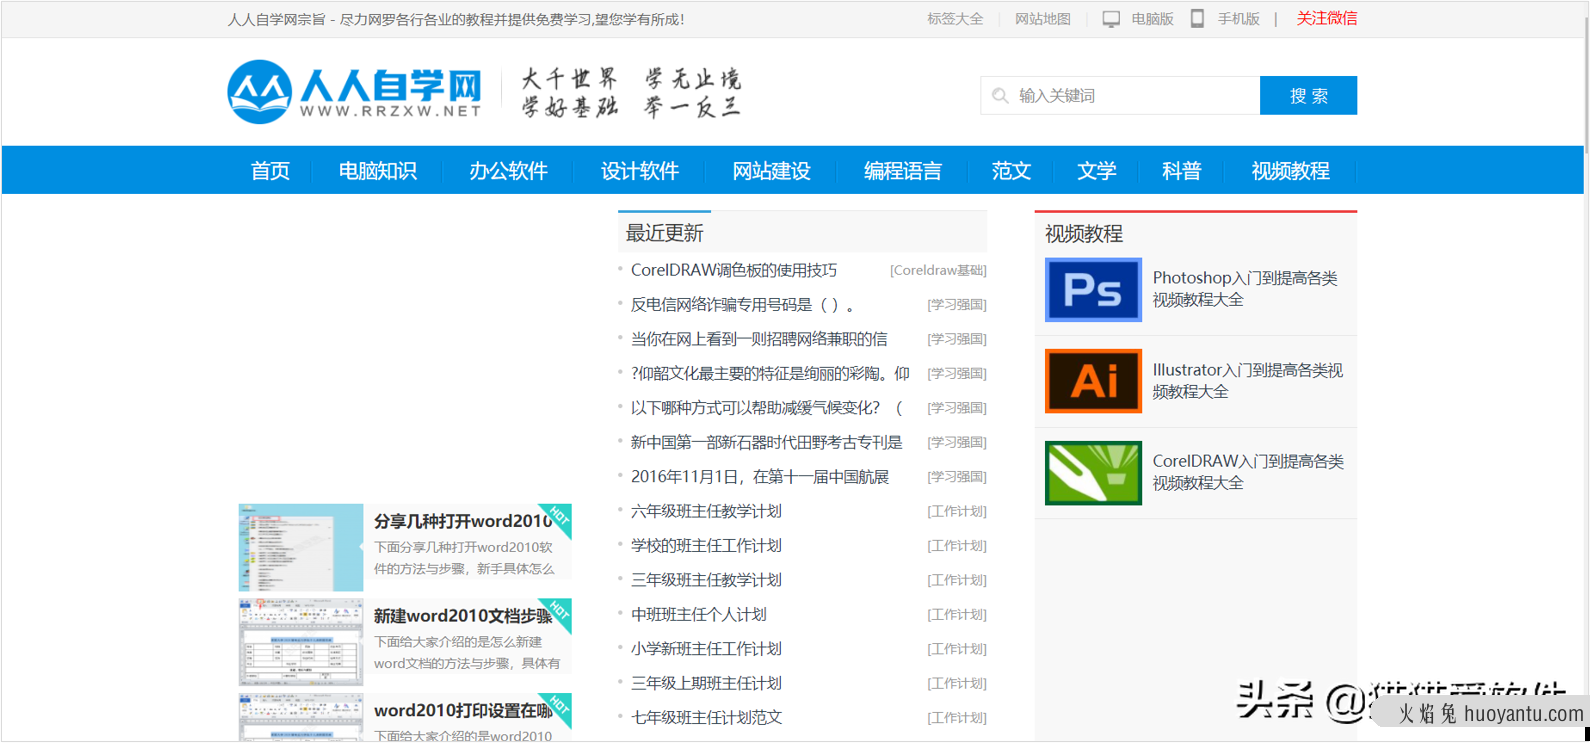Click the red 关注微信 link

[1327, 19]
